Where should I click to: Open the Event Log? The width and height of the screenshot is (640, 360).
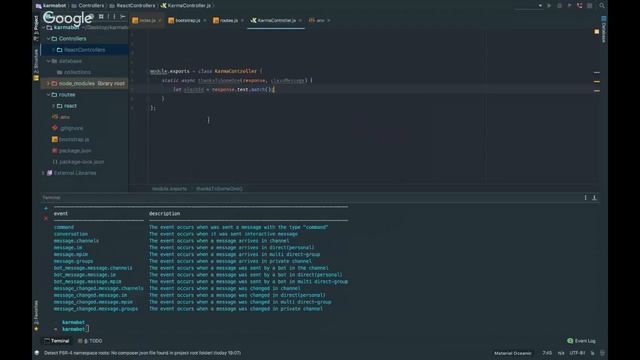[x=581, y=341]
